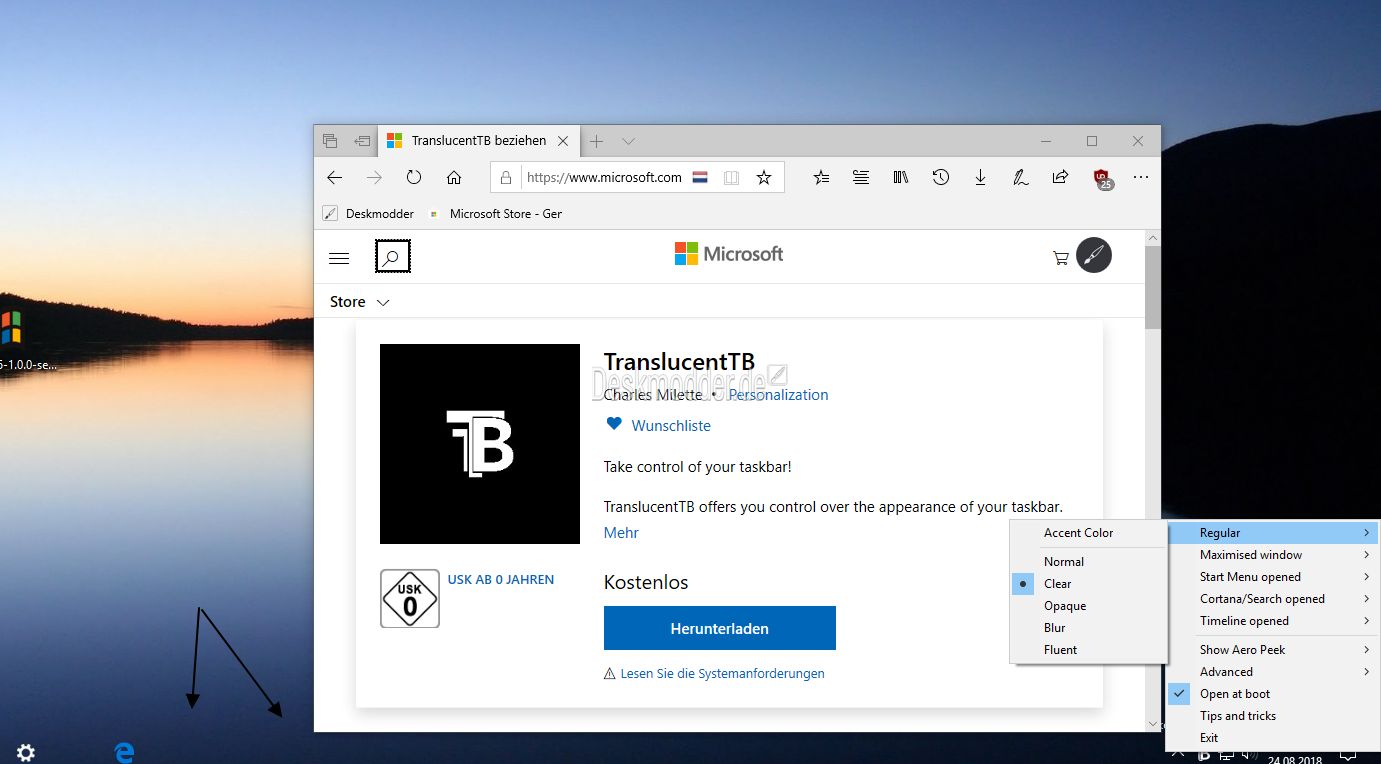
Task: Open the shopping cart
Action: click(1061, 258)
